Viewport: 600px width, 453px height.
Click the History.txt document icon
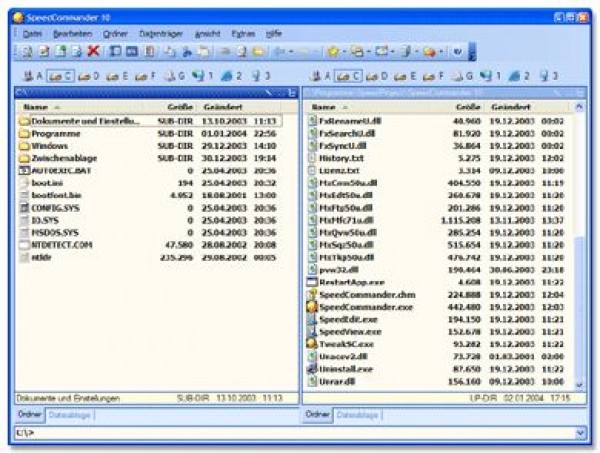point(312,158)
